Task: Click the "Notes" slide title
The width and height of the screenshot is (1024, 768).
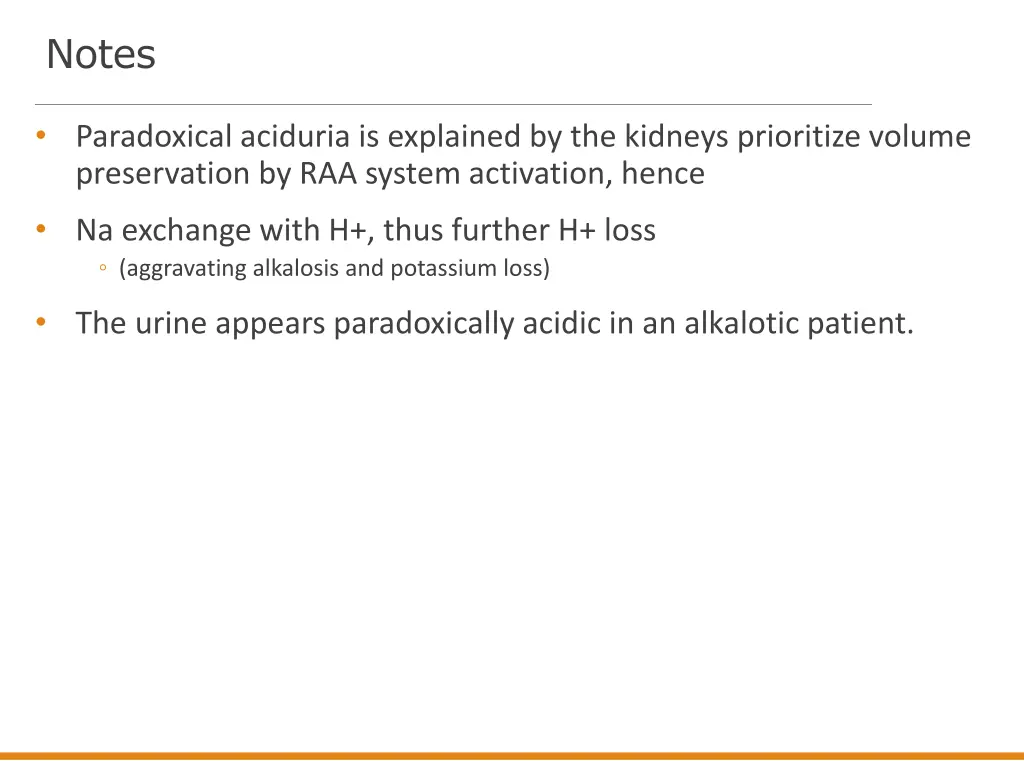Action: pyautogui.click(x=101, y=54)
